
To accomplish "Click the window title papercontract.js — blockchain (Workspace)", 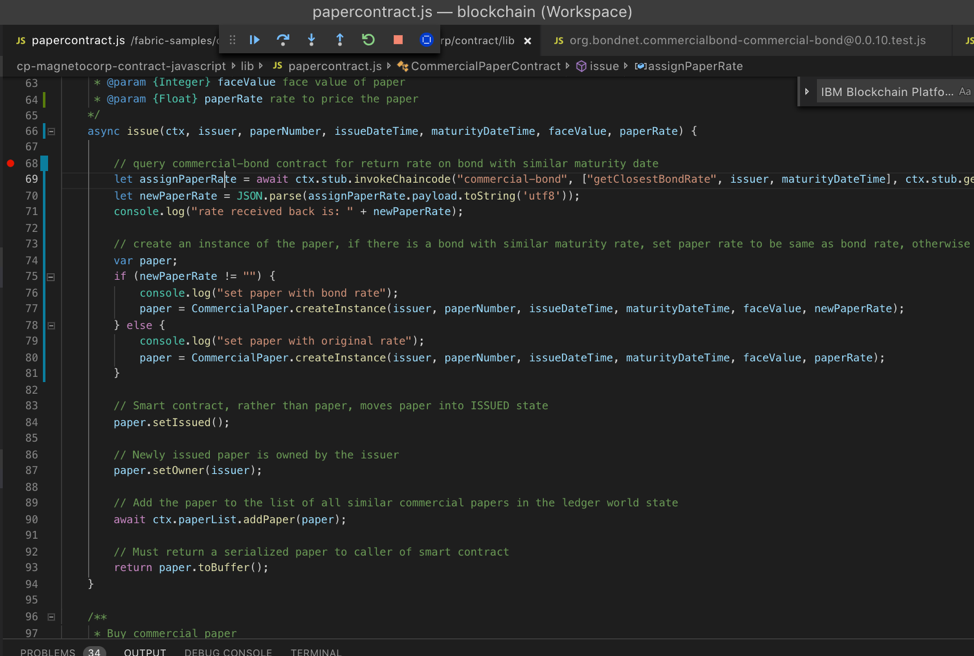I will click(472, 12).
